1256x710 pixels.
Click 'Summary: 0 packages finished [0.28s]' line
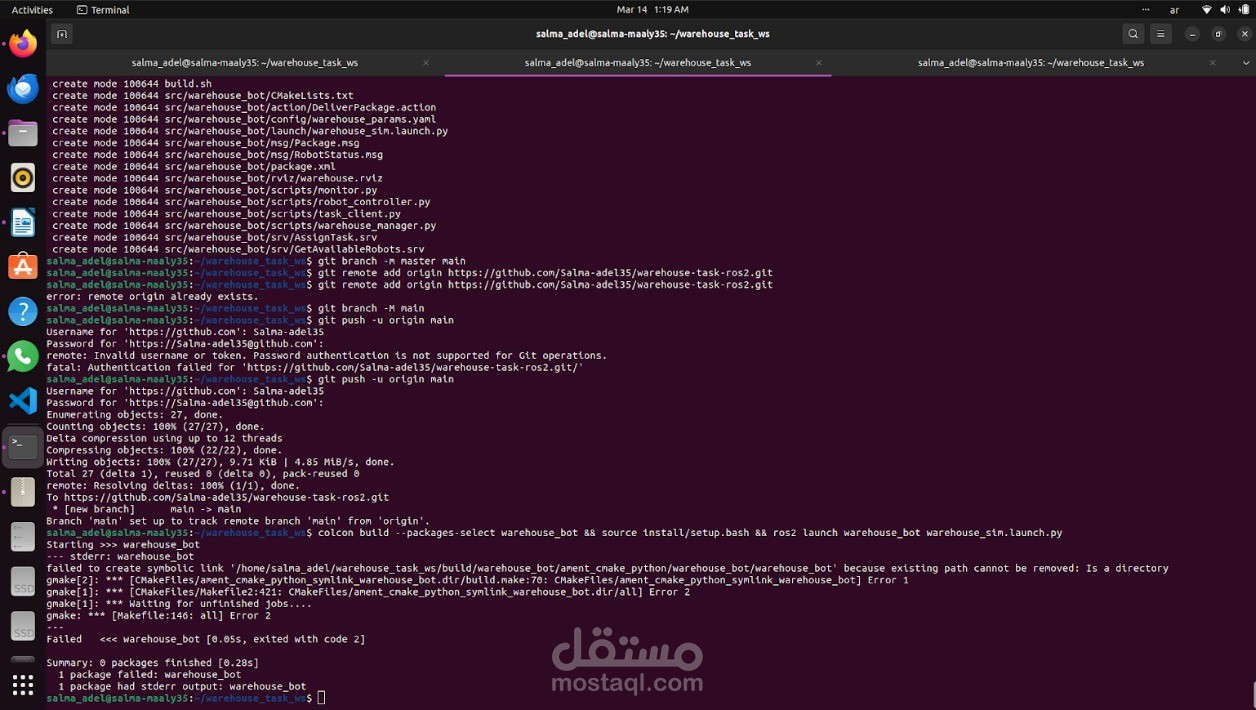152,662
